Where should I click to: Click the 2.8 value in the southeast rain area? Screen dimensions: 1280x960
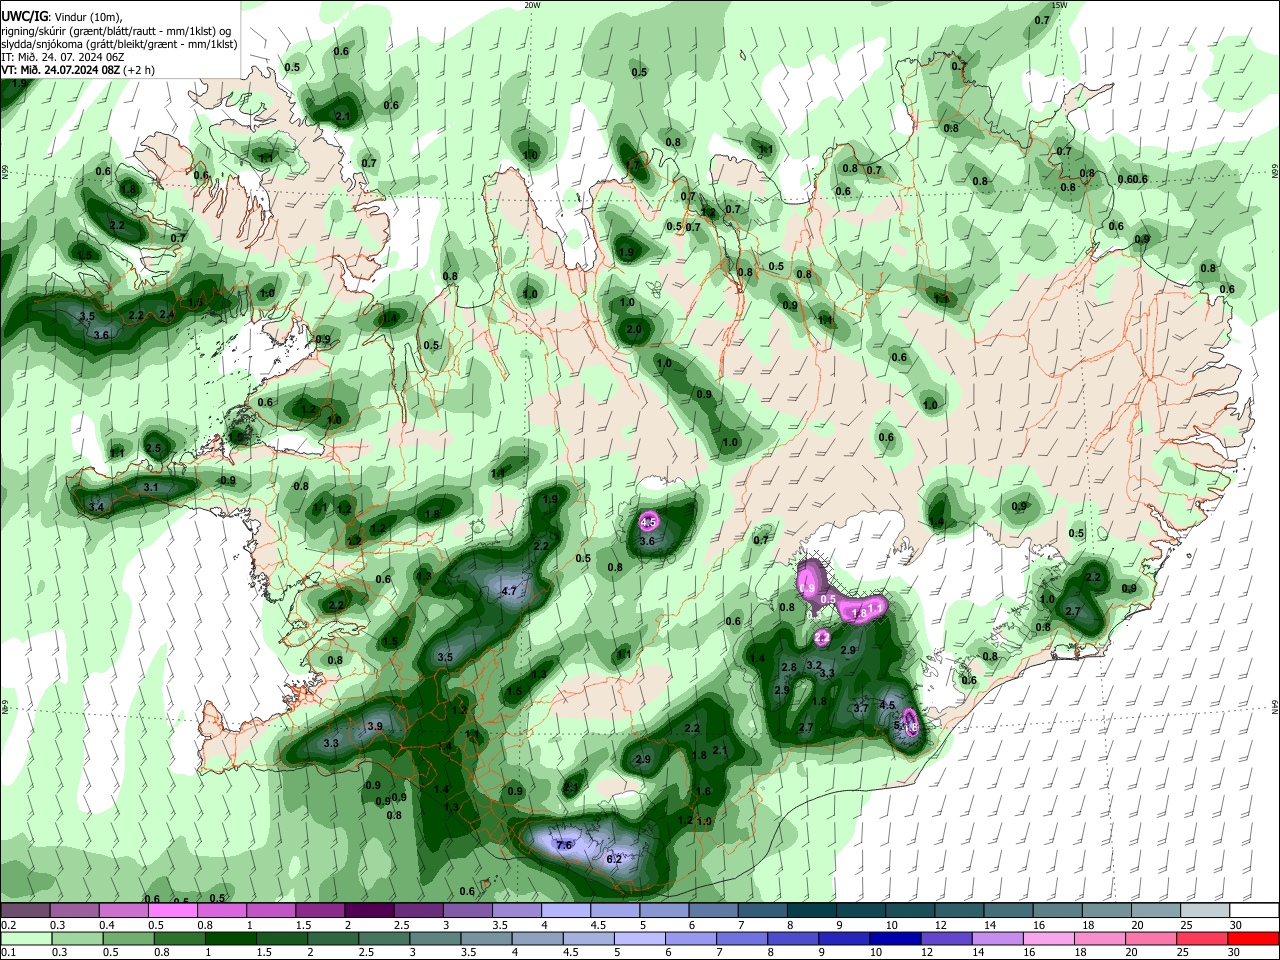click(788, 667)
